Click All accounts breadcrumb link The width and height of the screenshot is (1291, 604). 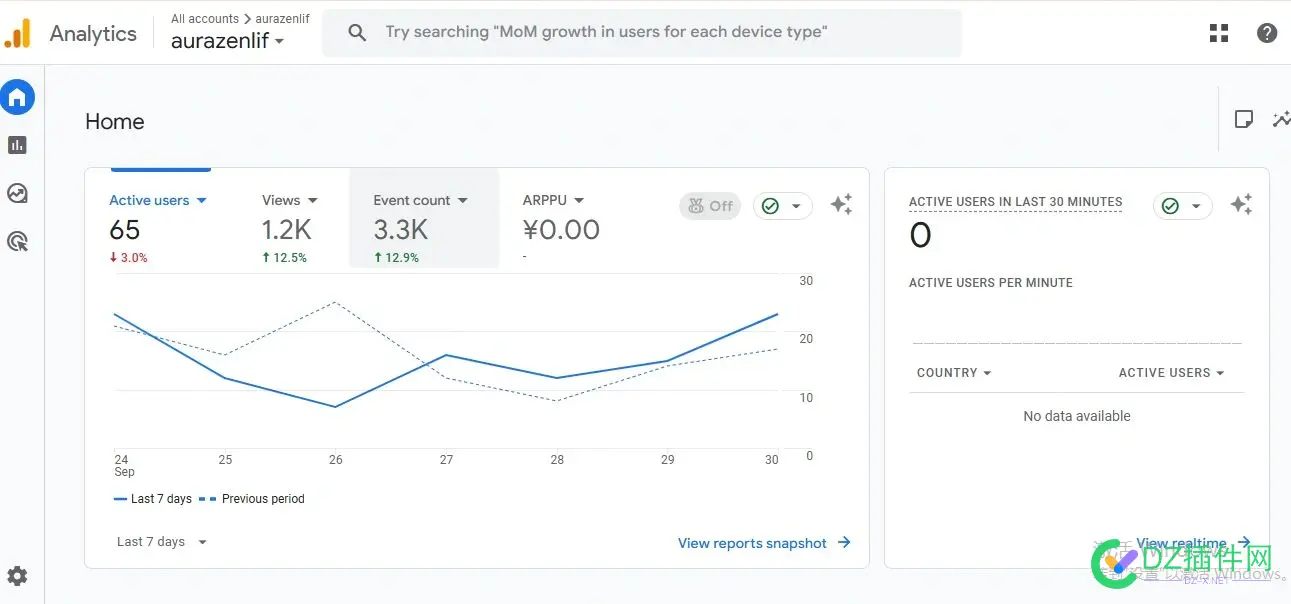coord(204,18)
